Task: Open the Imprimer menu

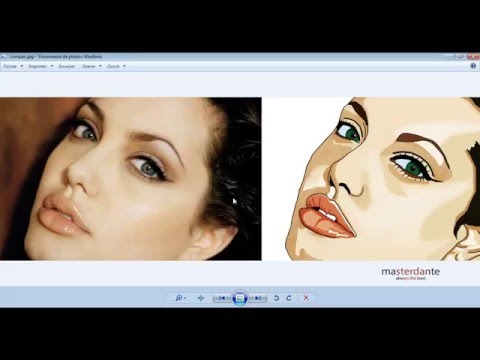Action: 37,66
